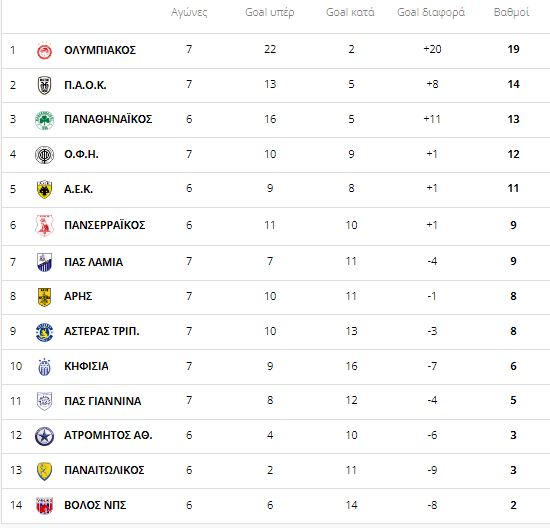Sort by Βαθμοί points column header
Image resolution: width=550 pixels, height=528 pixels.
pos(511,12)
